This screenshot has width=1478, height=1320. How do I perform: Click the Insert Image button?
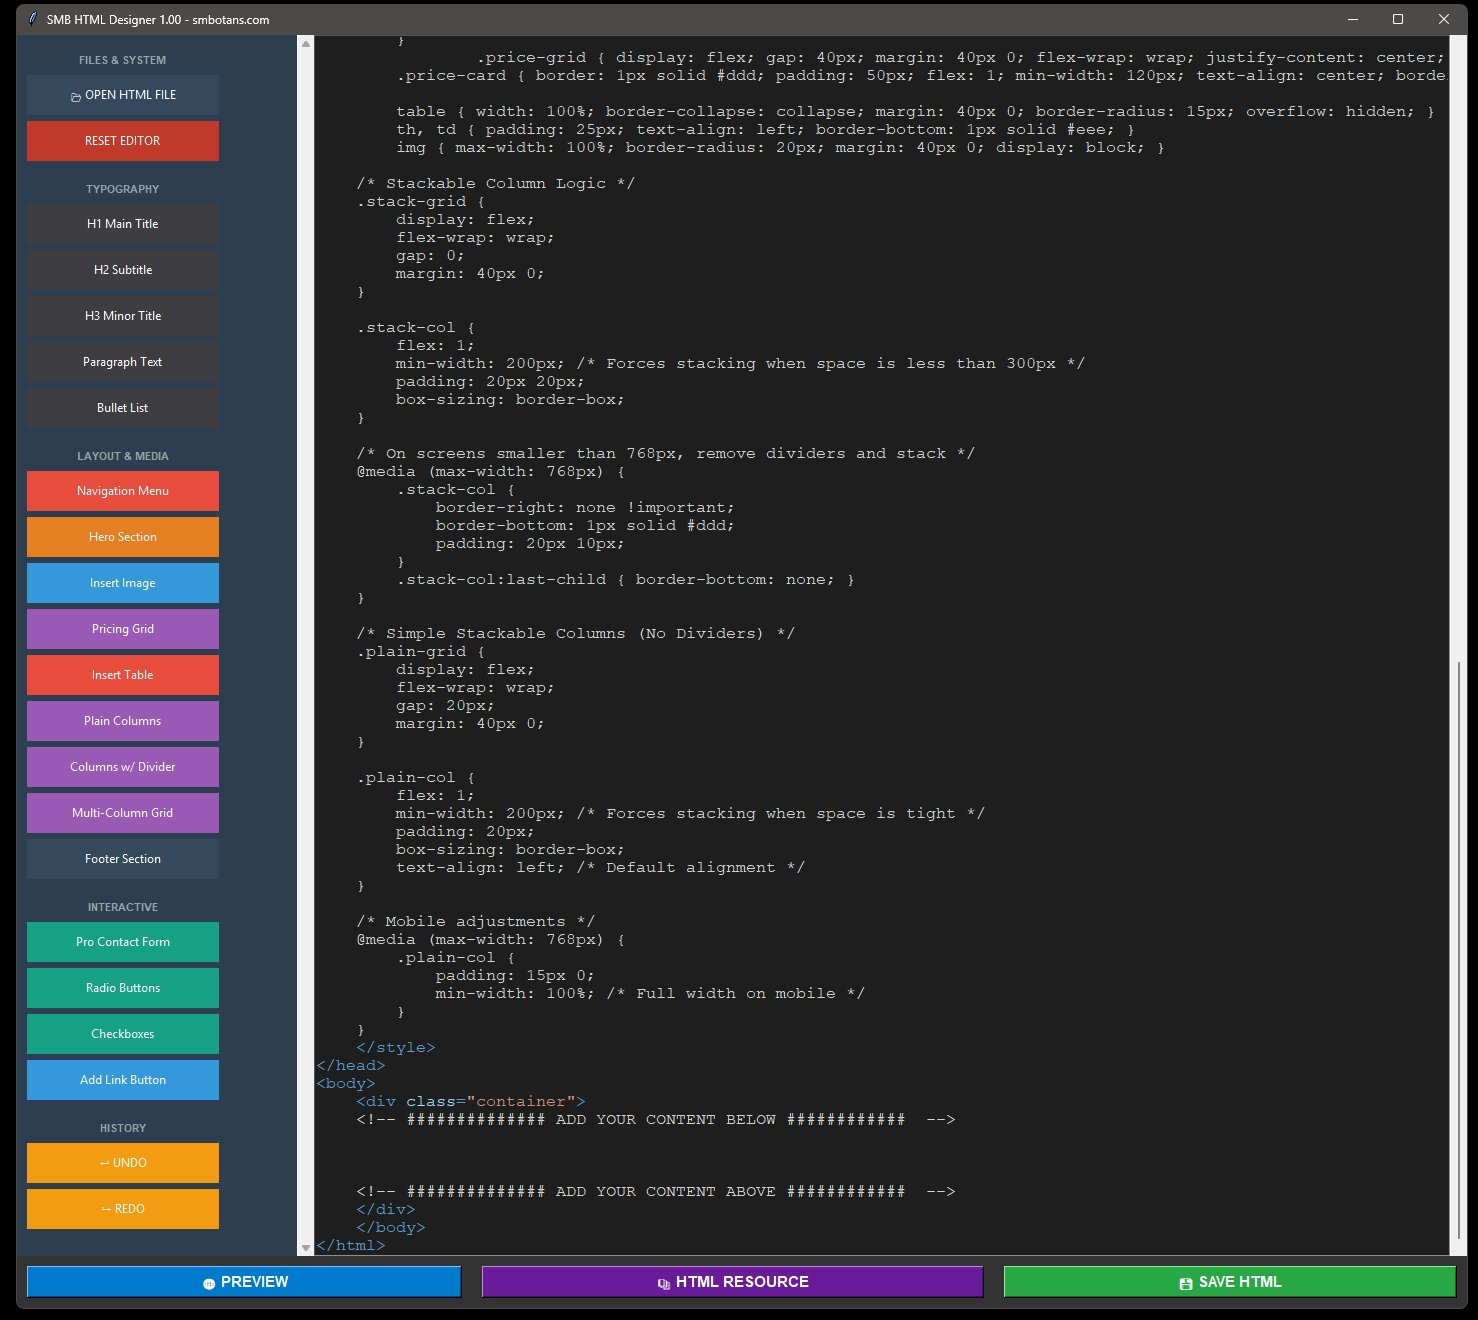pyautogui.click(x=123, y=583)
